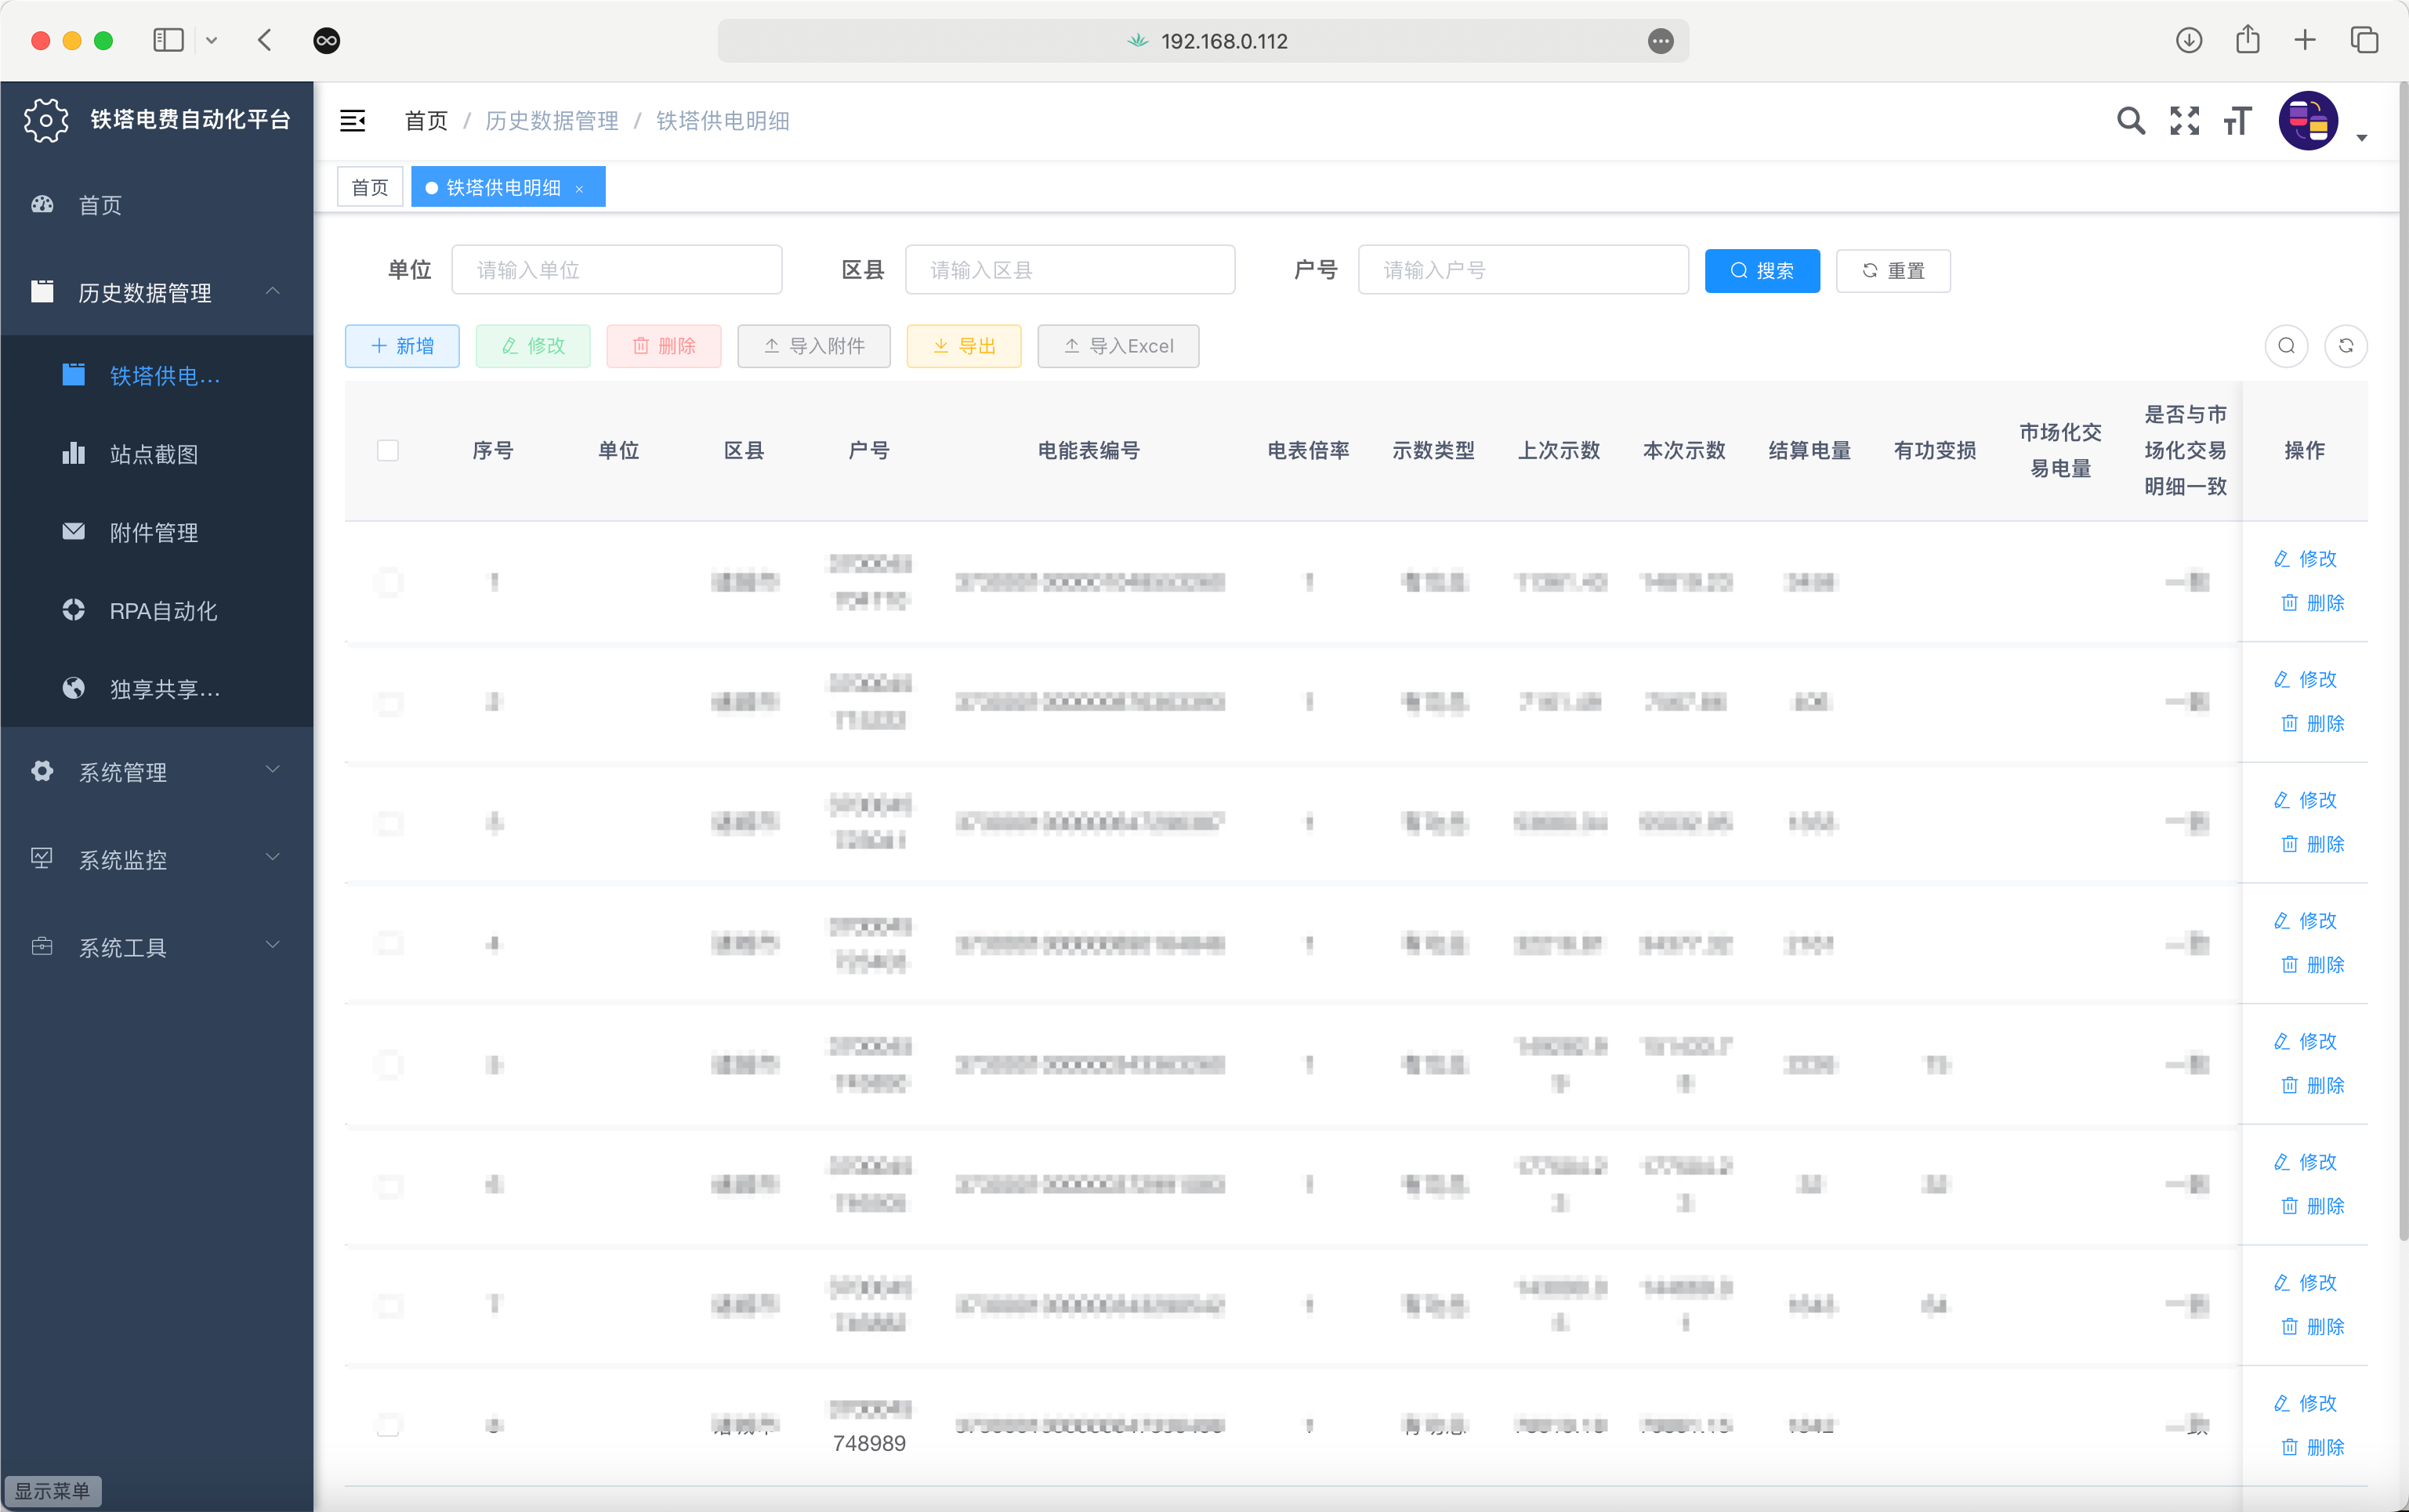Tick the first table row checkbox
Viewport: 2409px width, 1512px height.
[x=388, y=582]
